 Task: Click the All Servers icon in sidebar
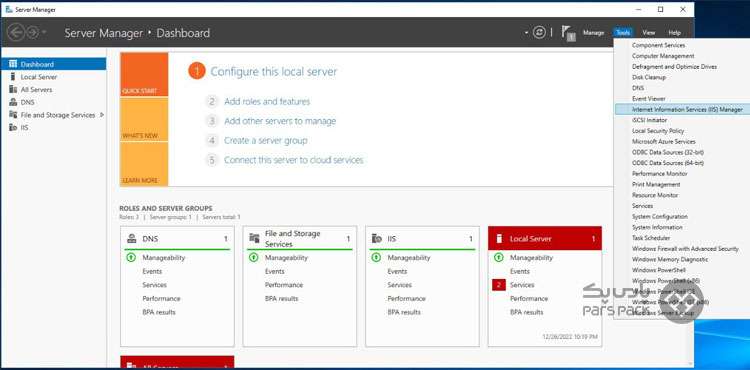point(13,89)
